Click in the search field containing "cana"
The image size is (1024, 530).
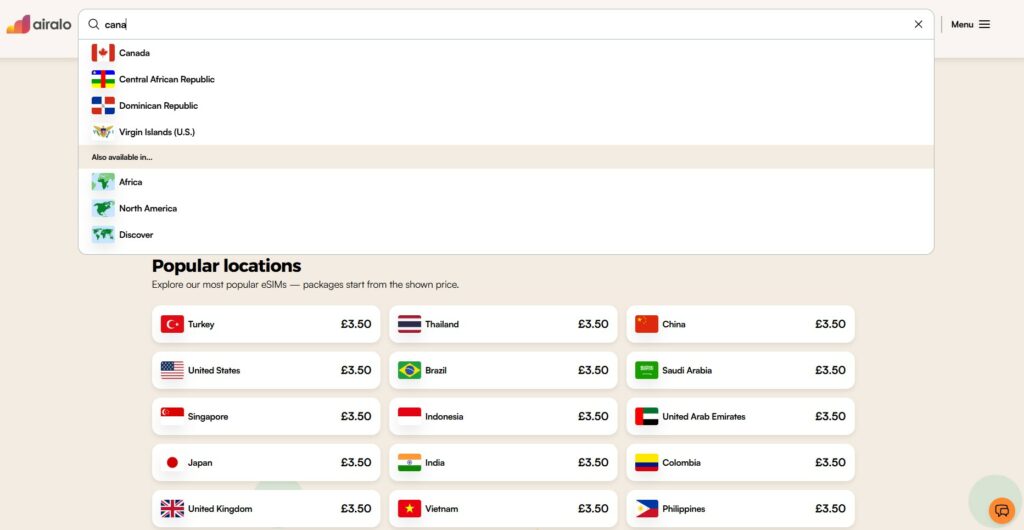[x=506, y=24]
